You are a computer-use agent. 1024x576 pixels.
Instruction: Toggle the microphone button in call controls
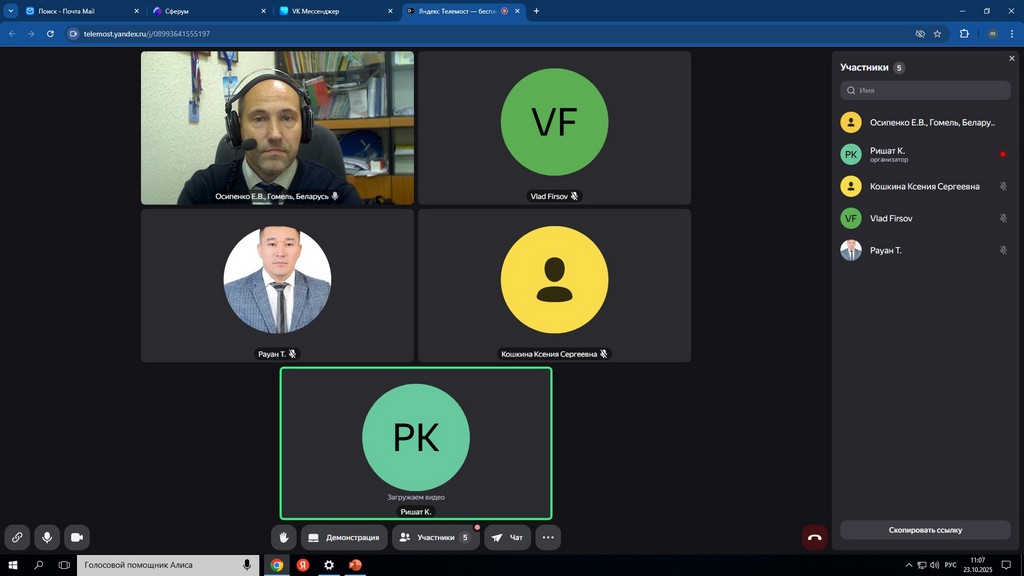click(47, 537)
